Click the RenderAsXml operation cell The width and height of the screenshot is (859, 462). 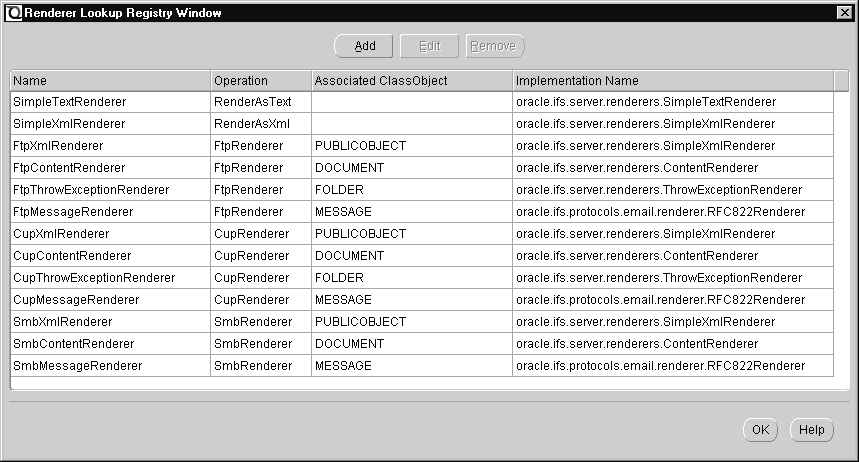click(261, 124)
